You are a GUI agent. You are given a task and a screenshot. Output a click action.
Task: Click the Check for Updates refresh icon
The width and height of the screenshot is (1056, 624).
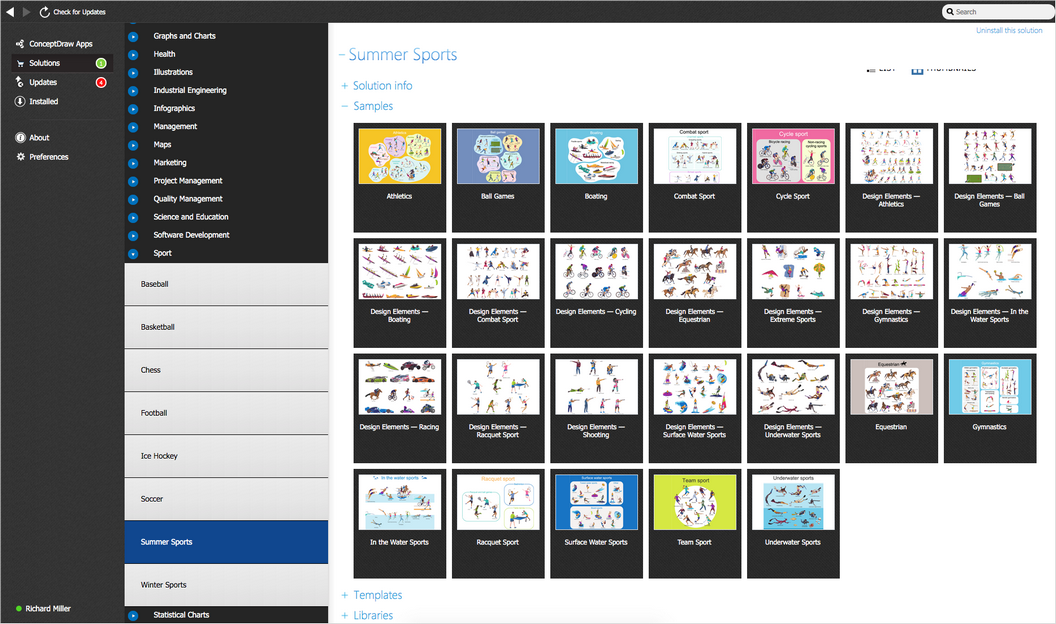click(44, 12)
